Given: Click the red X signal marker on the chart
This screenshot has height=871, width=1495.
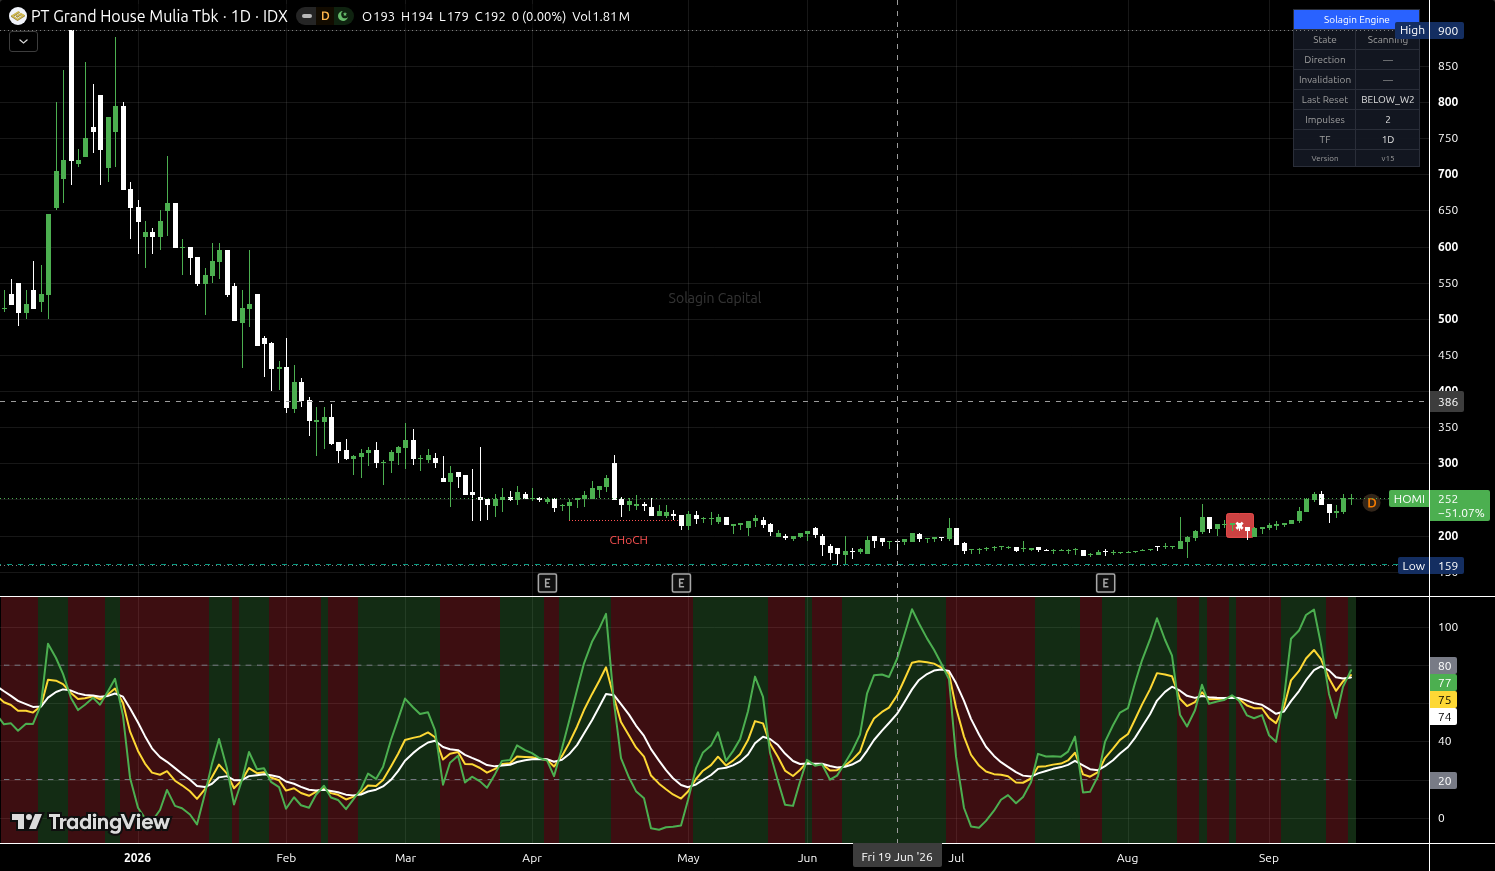Looking at the screenshot, I should (x=1240, y=526).
